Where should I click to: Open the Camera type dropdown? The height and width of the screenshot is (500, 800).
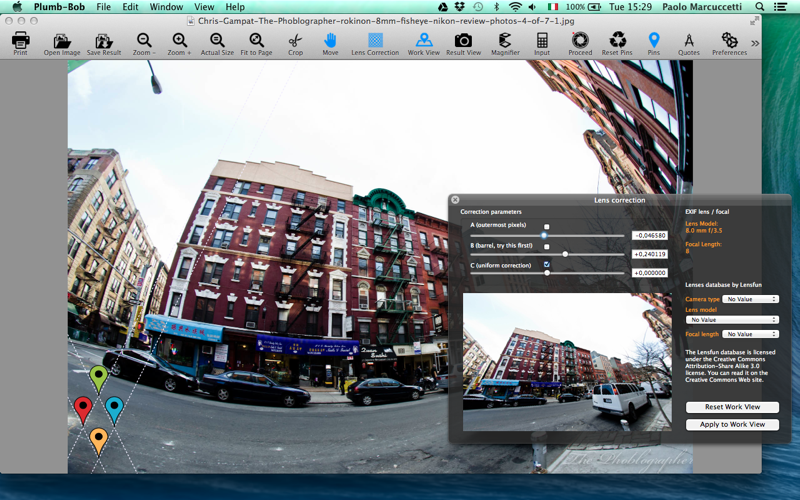[751, 299]
